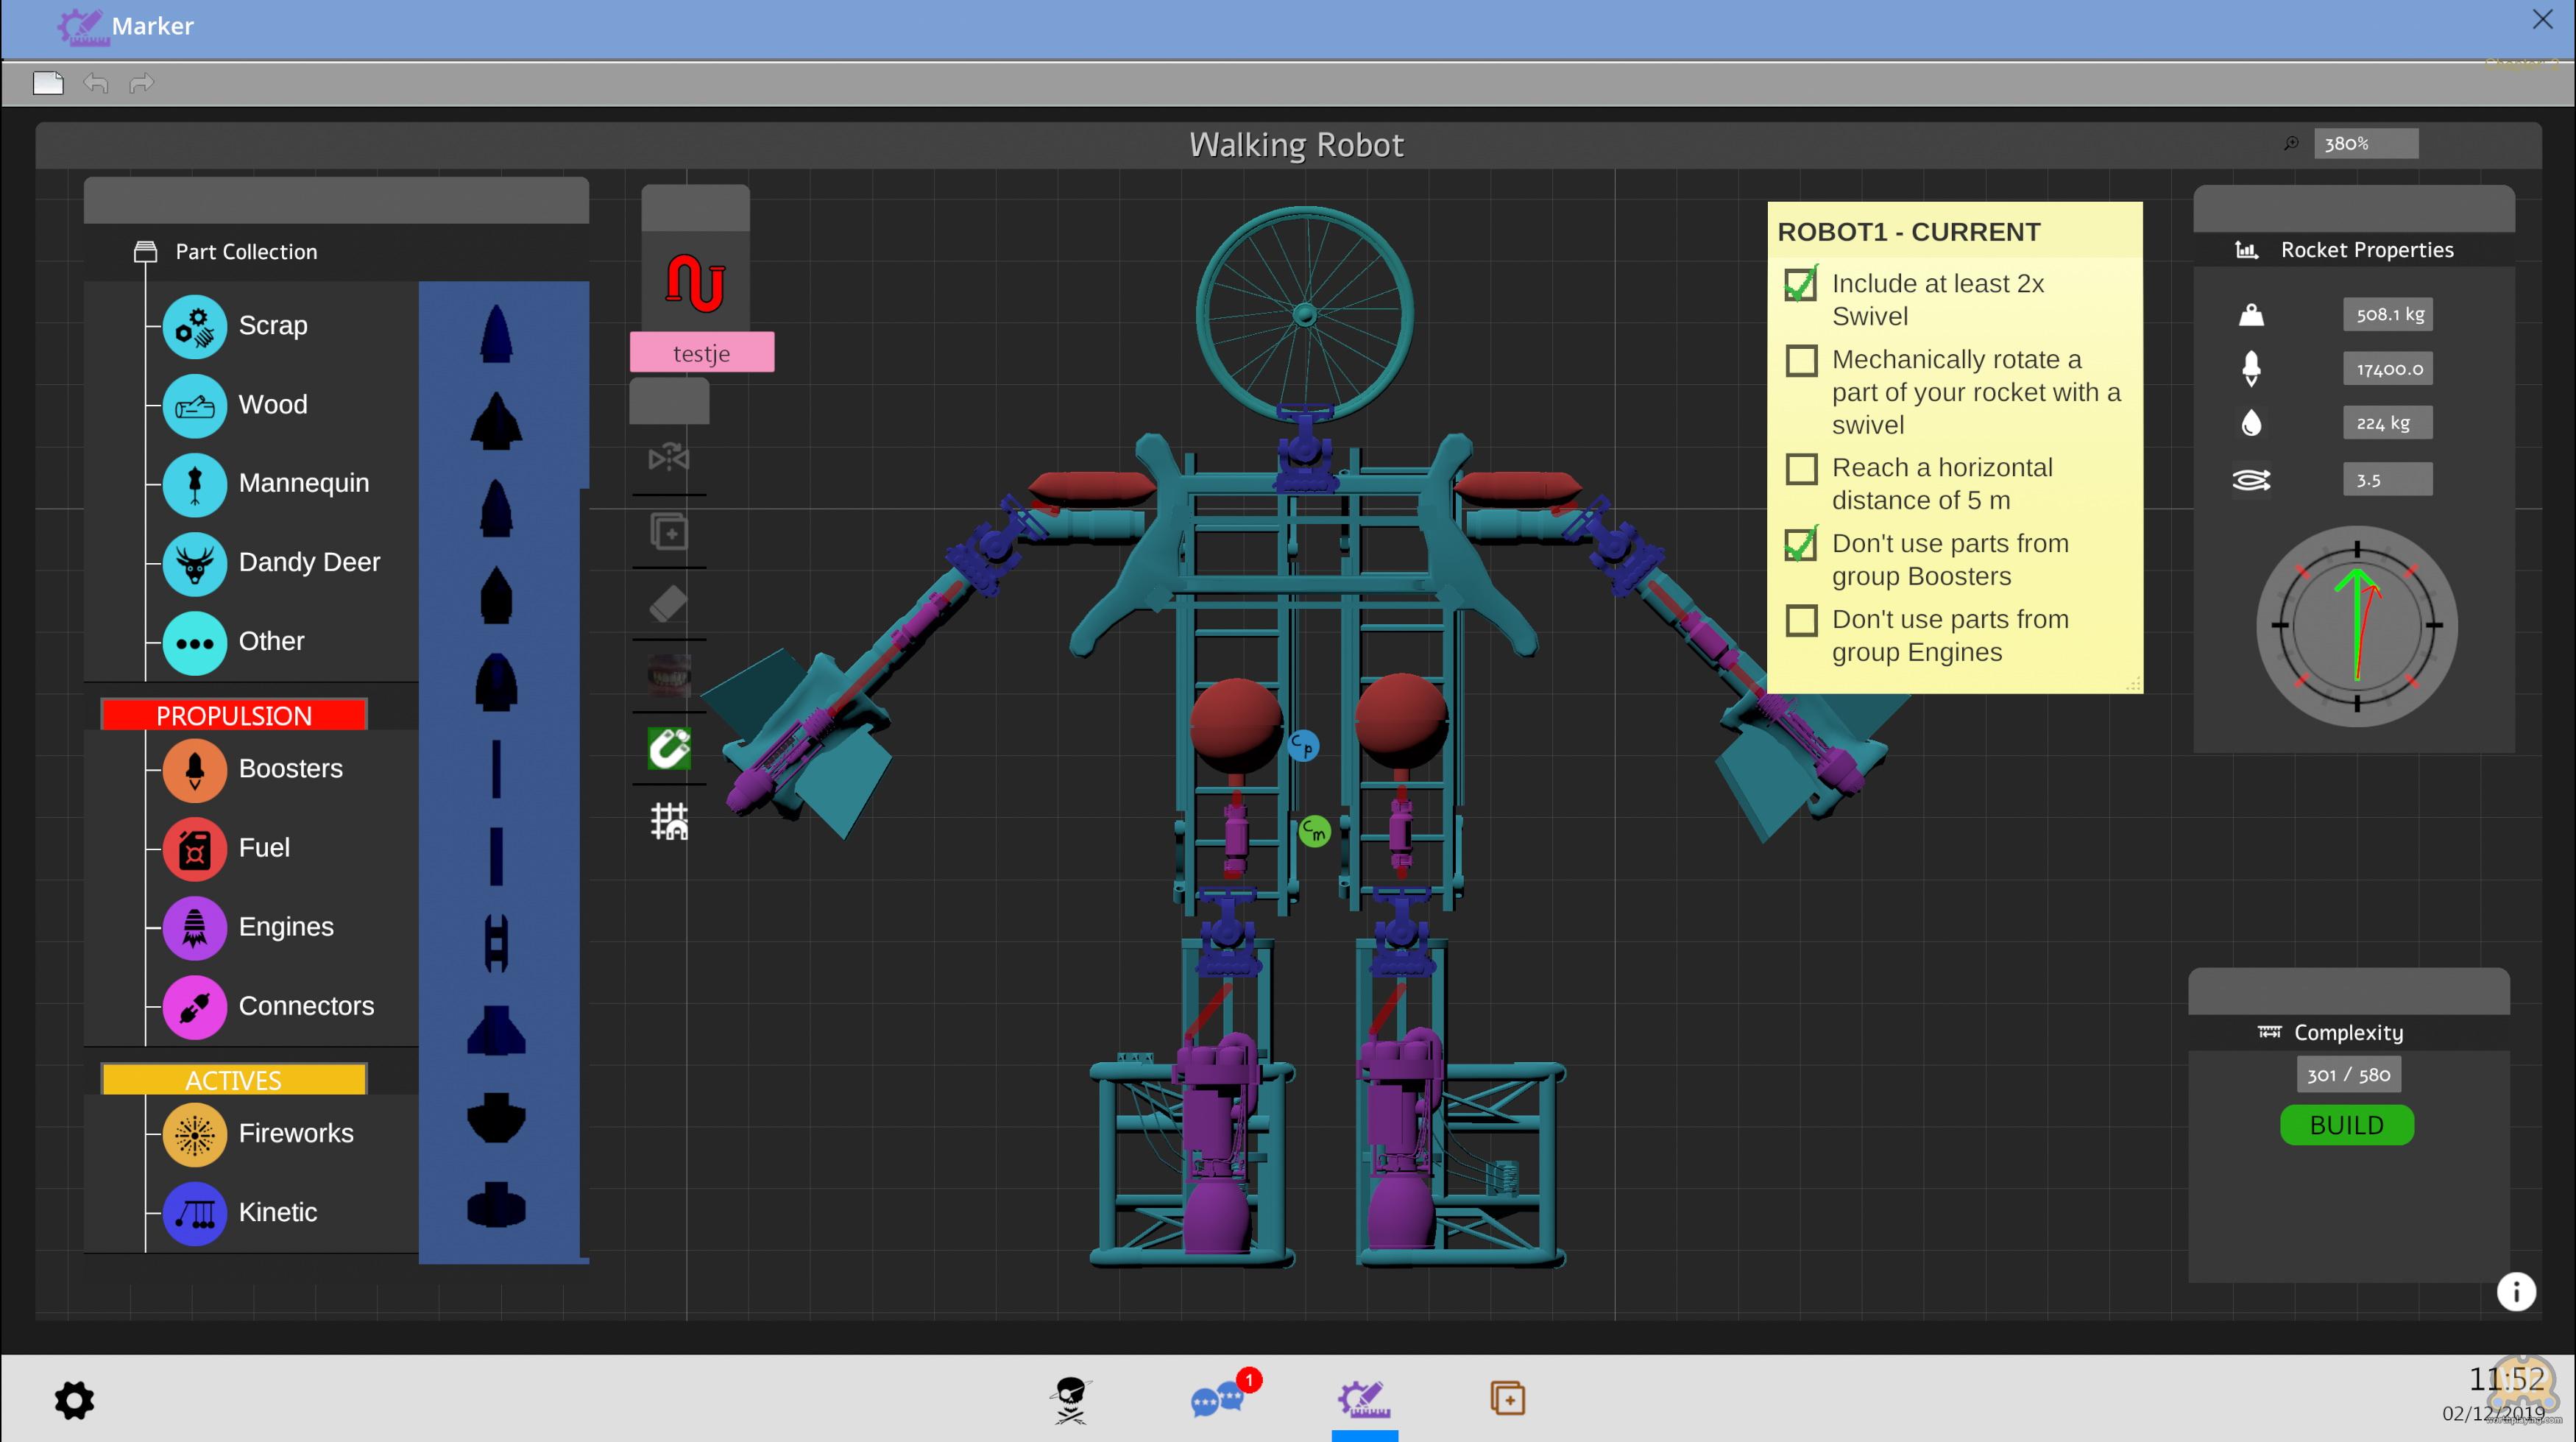Check 'Mechanically rotate a part' checkbox
This screenshot has height=1442, width=2576.
[x=1801, y=360]
